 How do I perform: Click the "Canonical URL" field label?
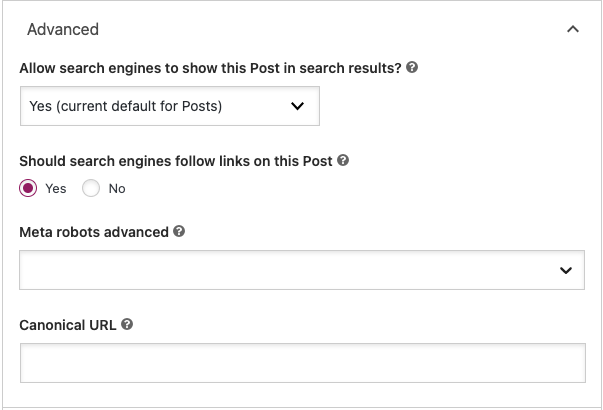[69, 325]
